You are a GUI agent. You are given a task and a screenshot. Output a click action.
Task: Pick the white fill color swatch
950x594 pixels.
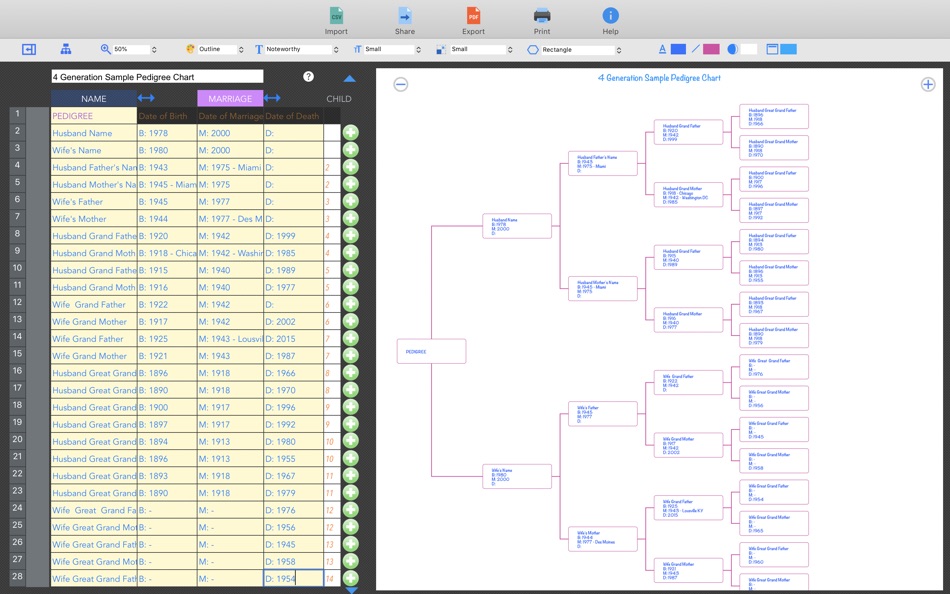coord(749,49)
